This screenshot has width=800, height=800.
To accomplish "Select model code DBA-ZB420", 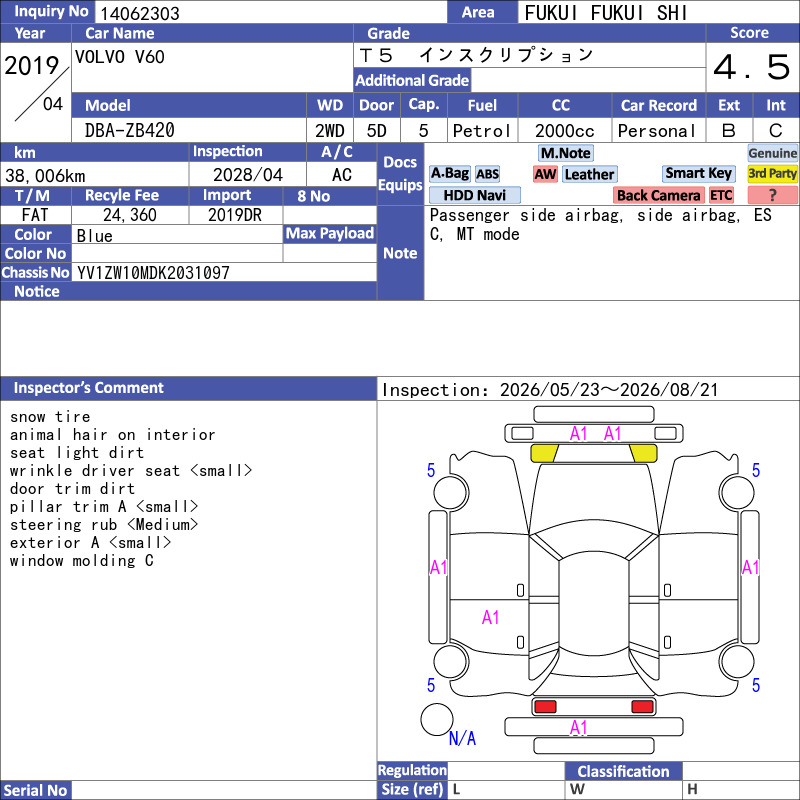I will coord(130,131).
